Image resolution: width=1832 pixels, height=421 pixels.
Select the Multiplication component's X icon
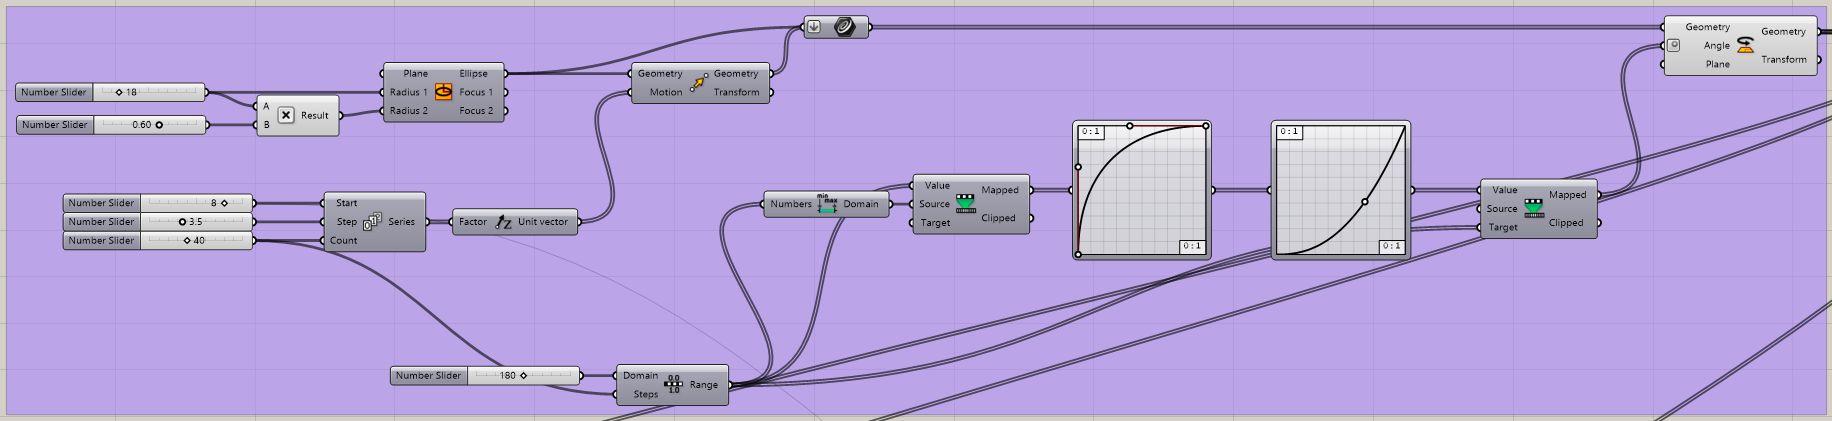[286, 115]
